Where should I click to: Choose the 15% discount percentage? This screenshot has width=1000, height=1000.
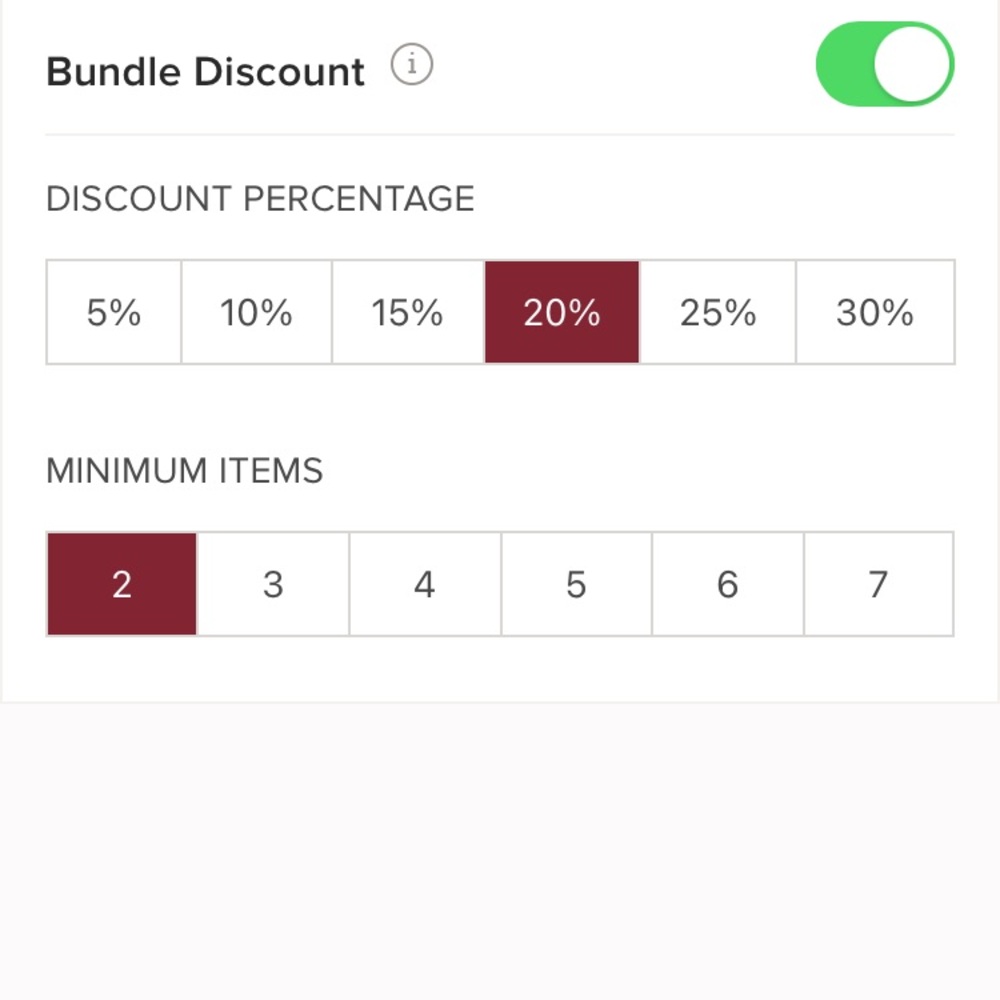coord(408,312)
